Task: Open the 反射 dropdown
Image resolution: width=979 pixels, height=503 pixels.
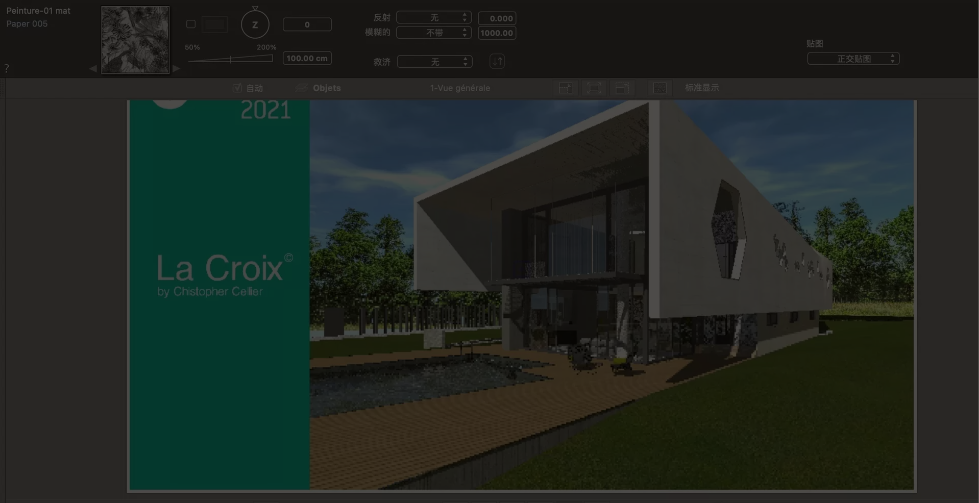Action: (434, 17)
